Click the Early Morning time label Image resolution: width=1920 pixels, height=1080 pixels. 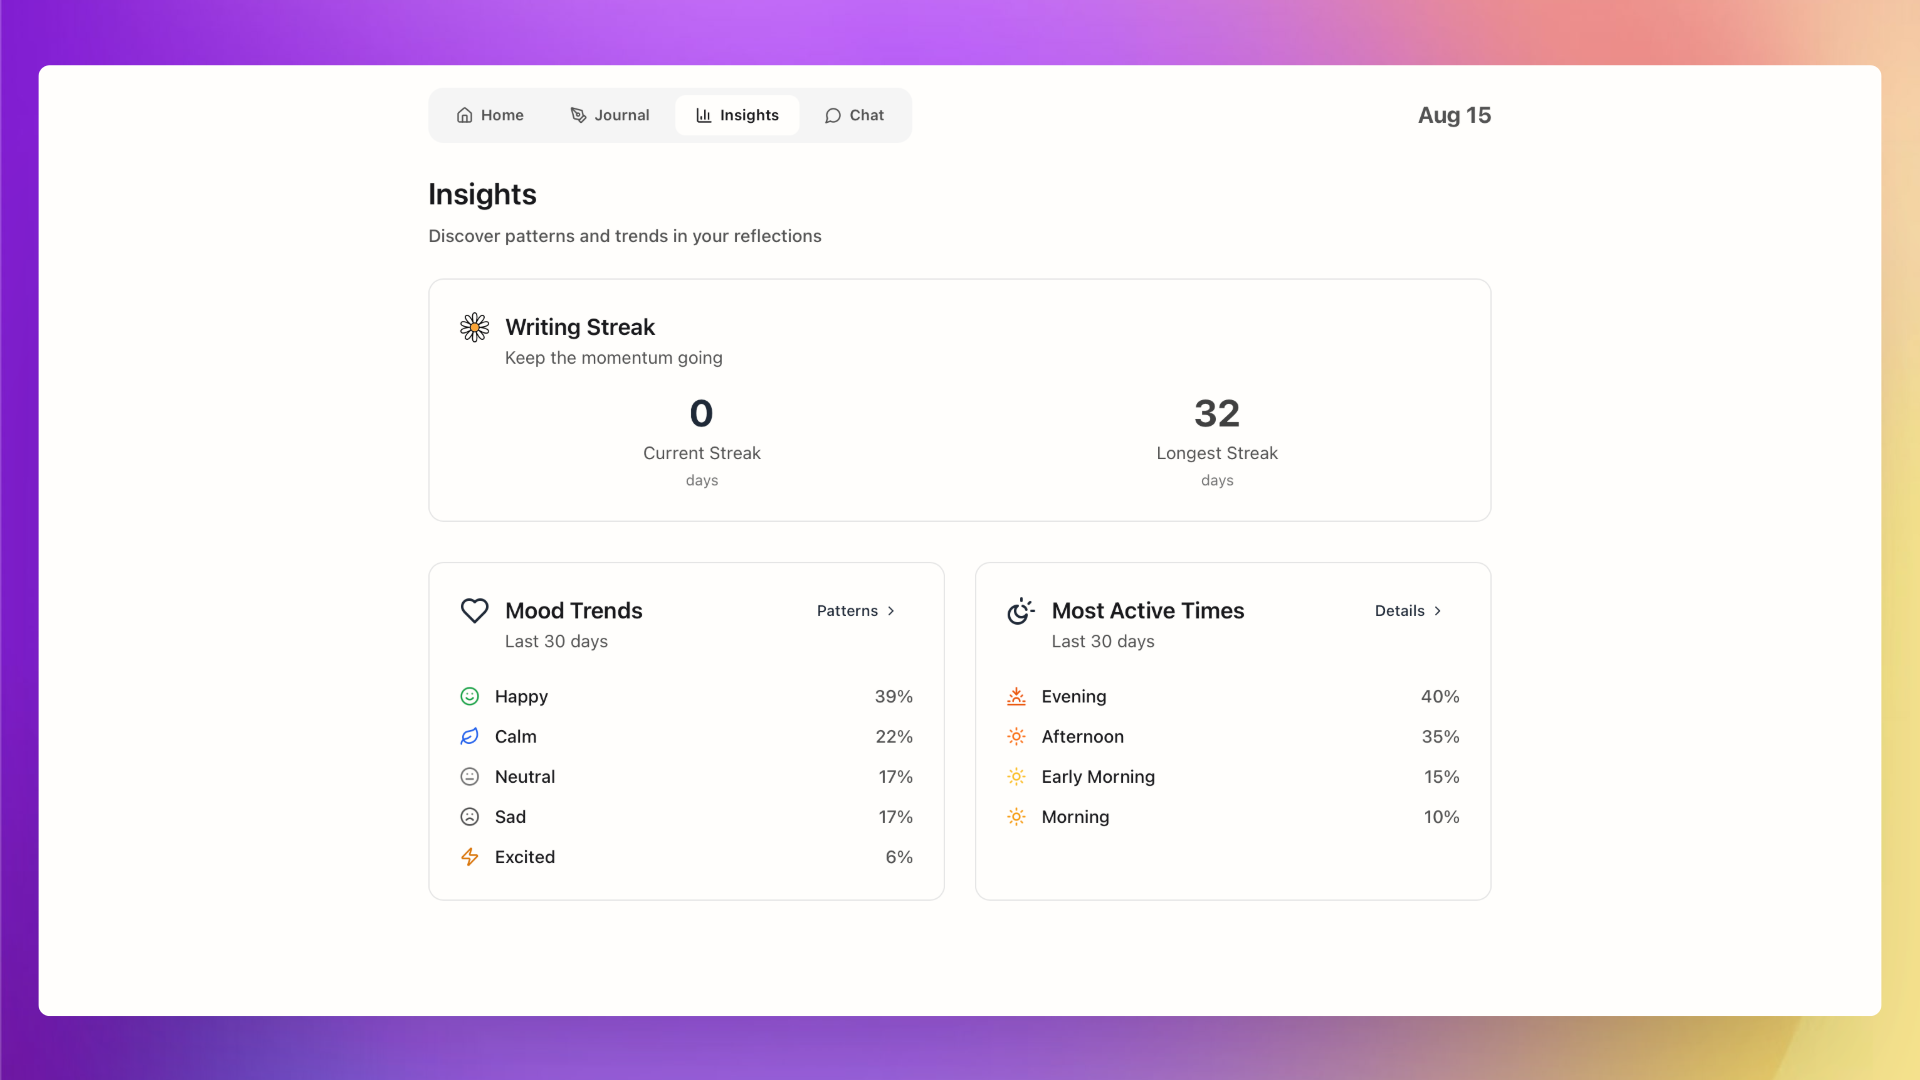click(1098, 776)
